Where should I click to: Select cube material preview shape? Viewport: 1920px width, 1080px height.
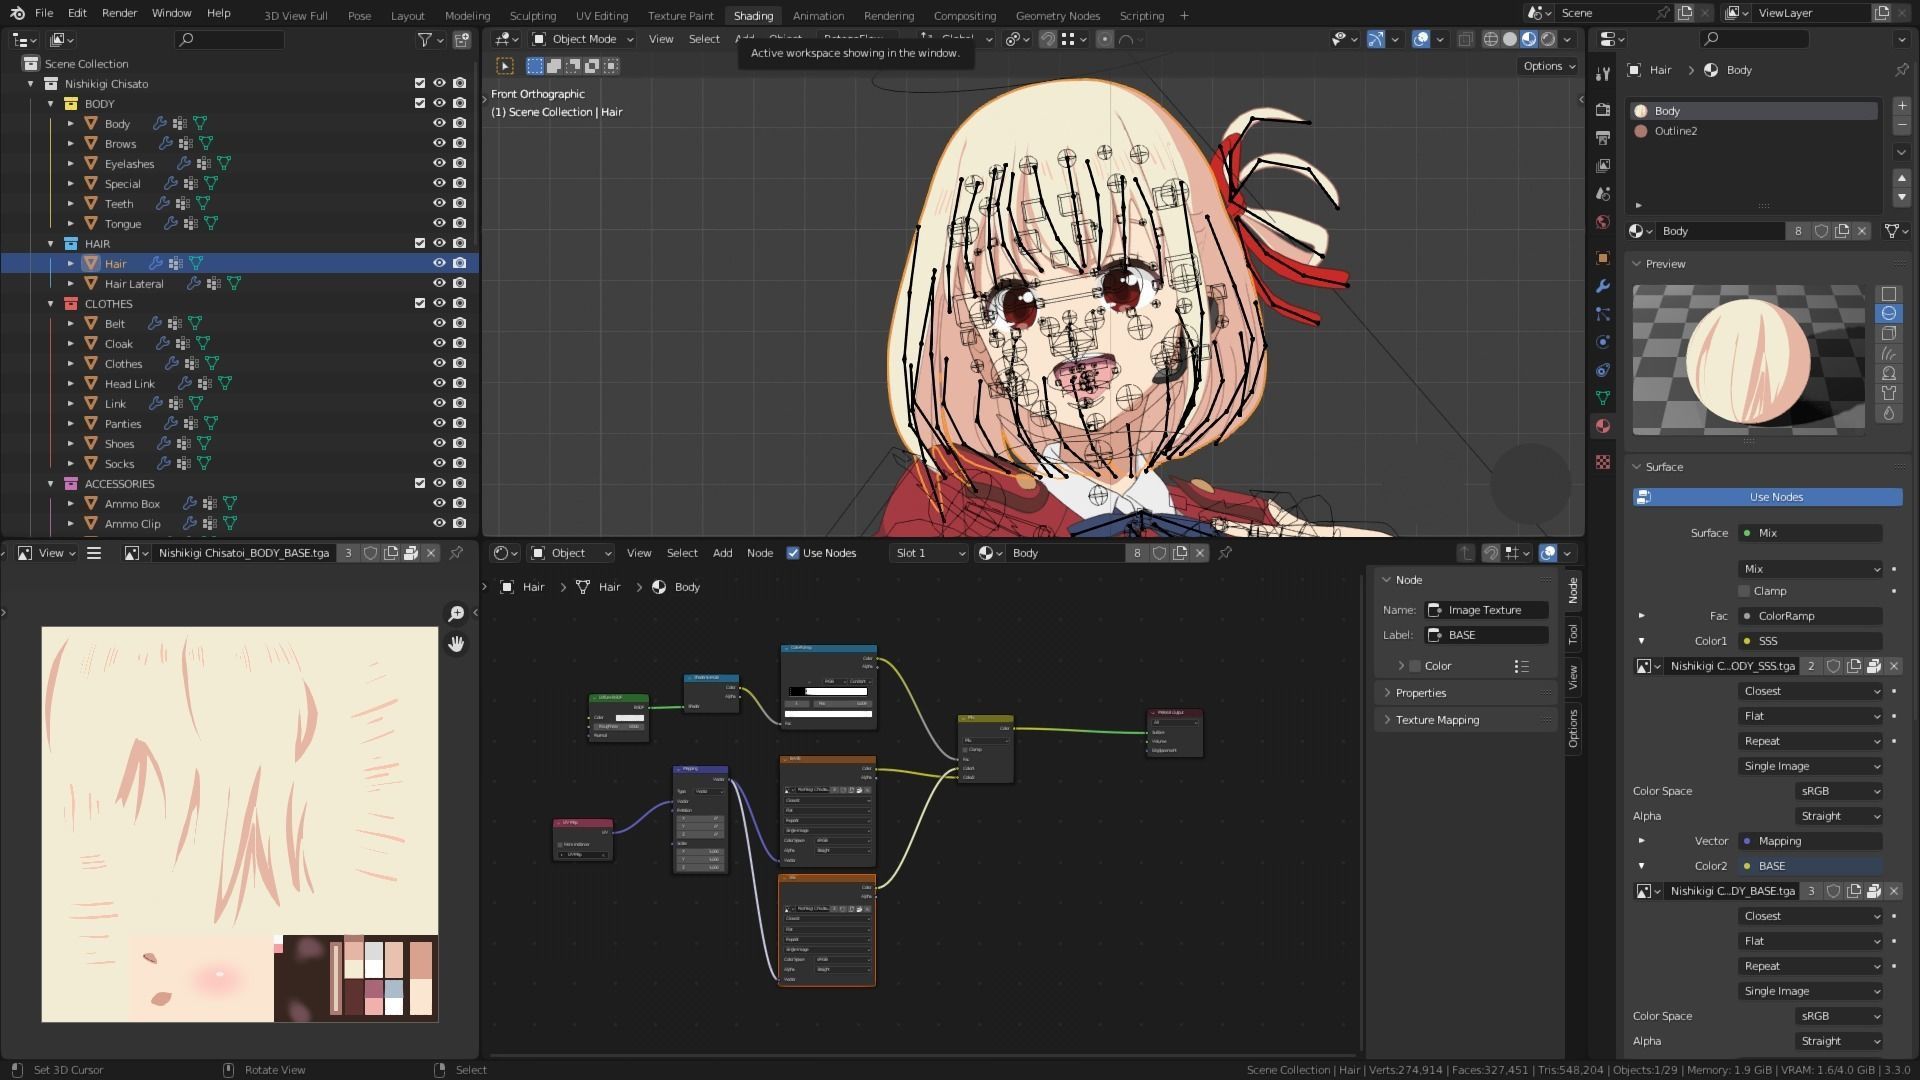click(x=1888, y=333)
